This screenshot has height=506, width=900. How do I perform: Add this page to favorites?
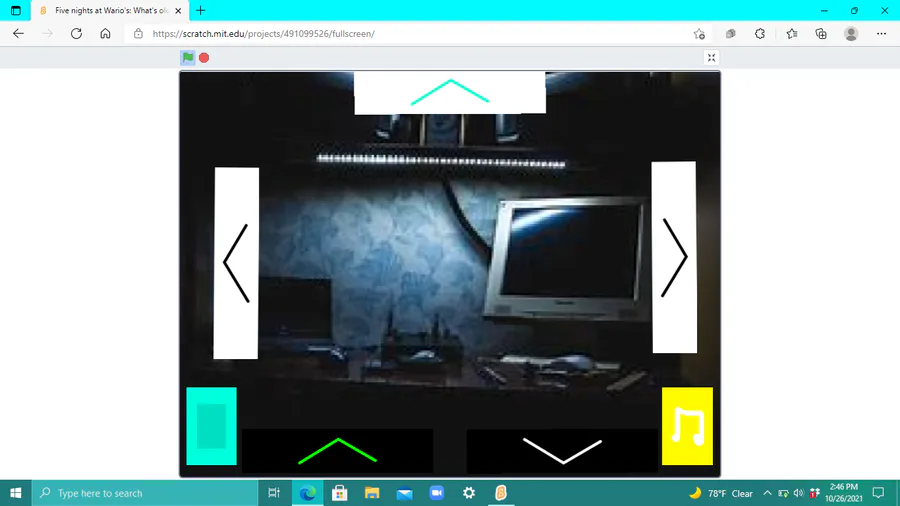(699, 34)
